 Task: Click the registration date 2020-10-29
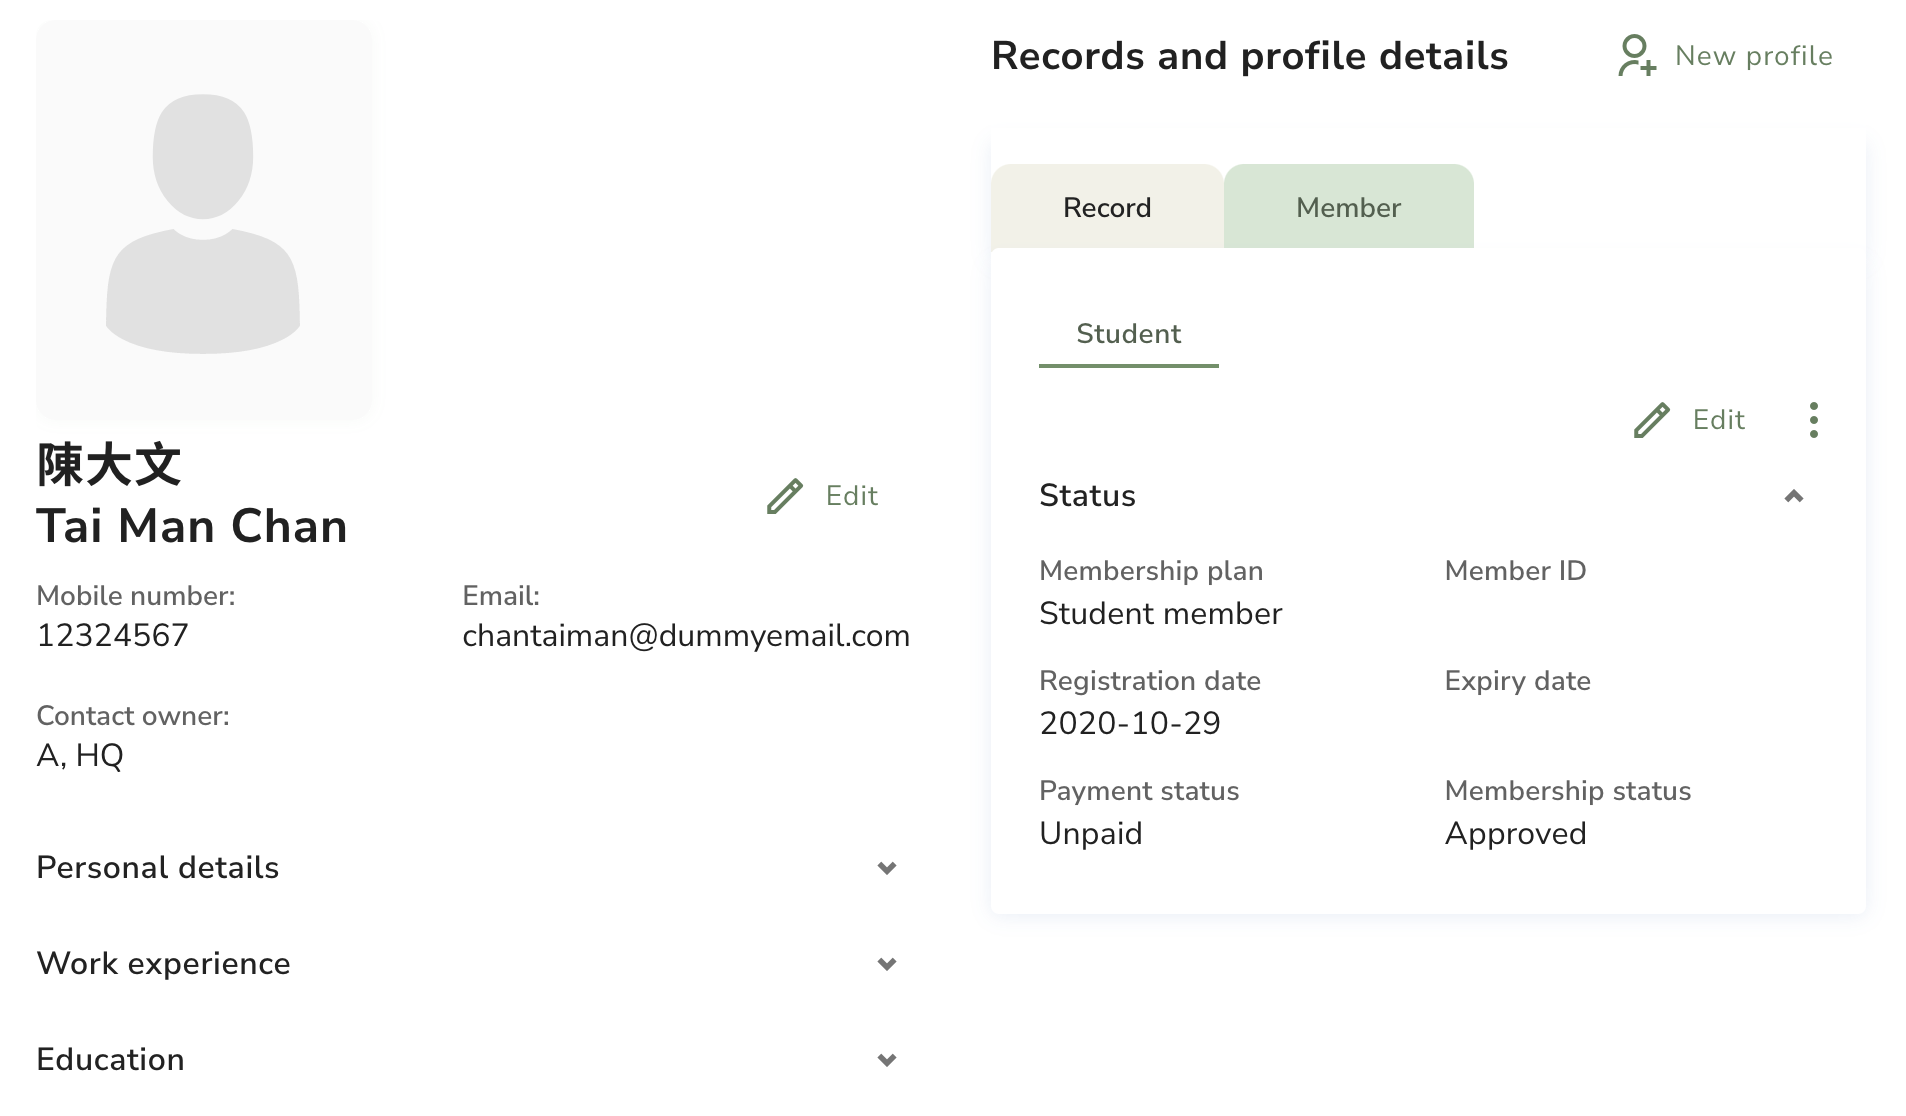pyautogui.click(x=1129, y=723)
